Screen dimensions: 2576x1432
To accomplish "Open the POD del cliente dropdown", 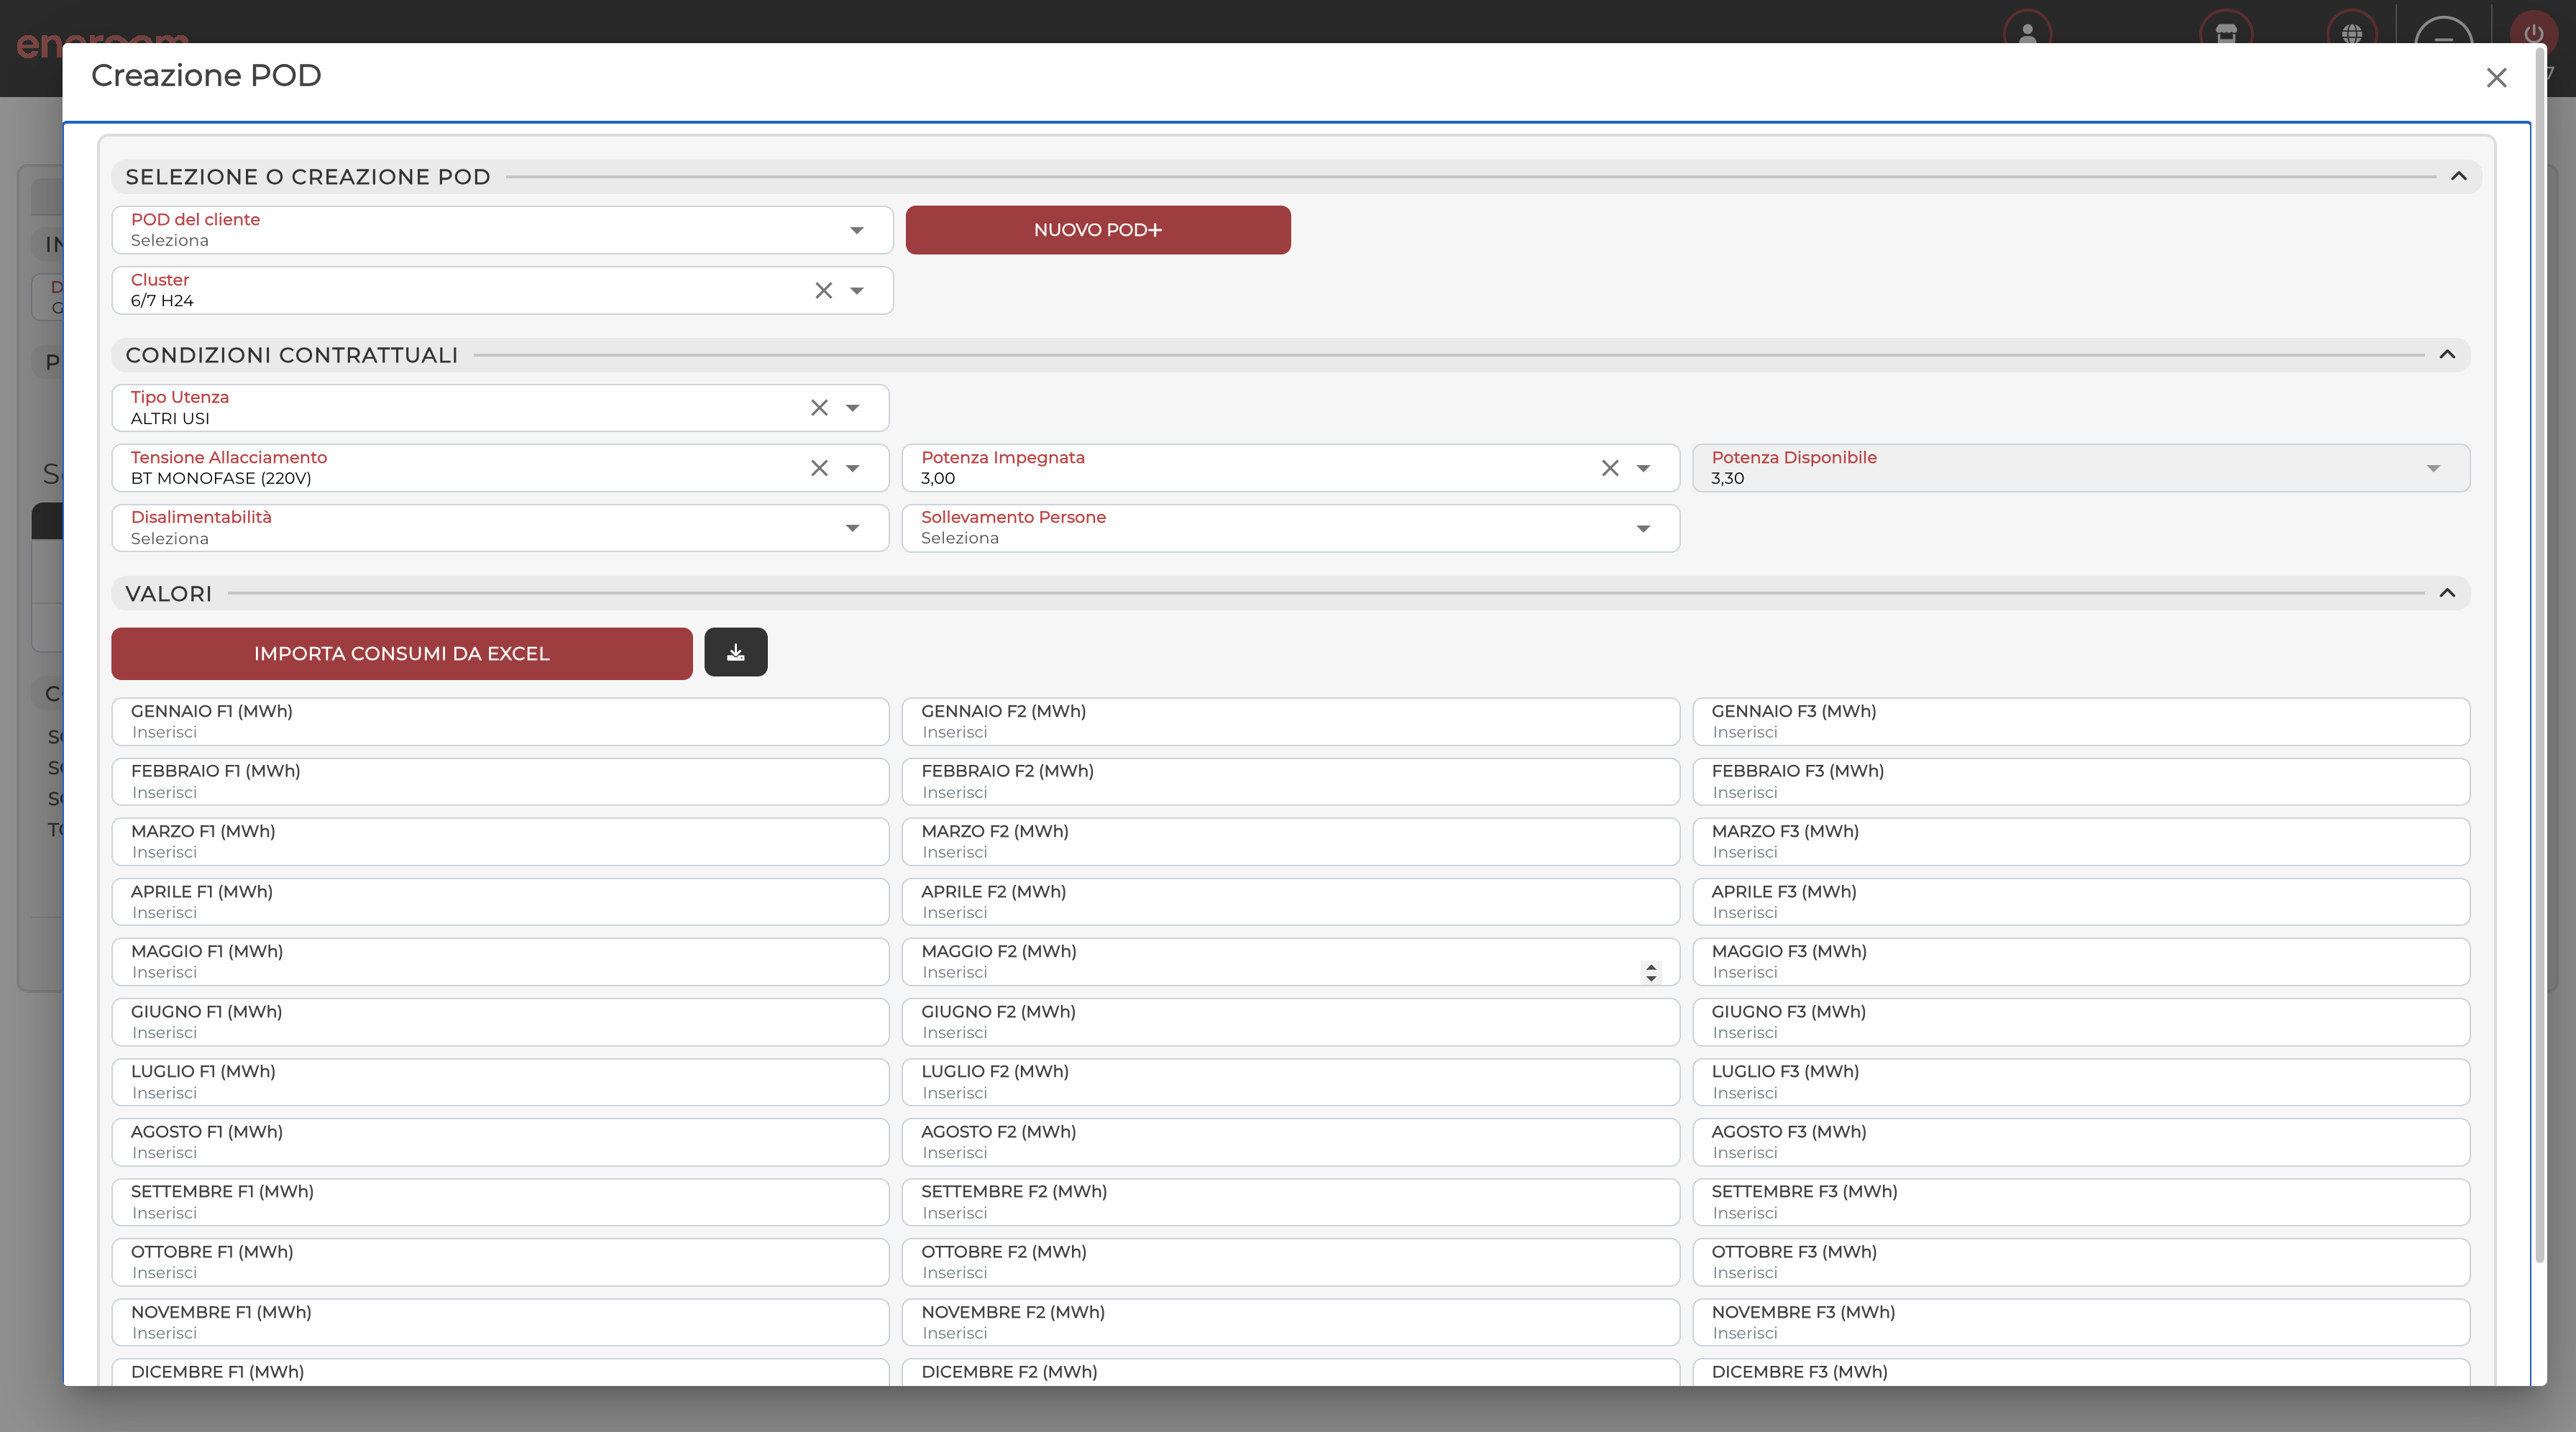I will pos(856,230).
